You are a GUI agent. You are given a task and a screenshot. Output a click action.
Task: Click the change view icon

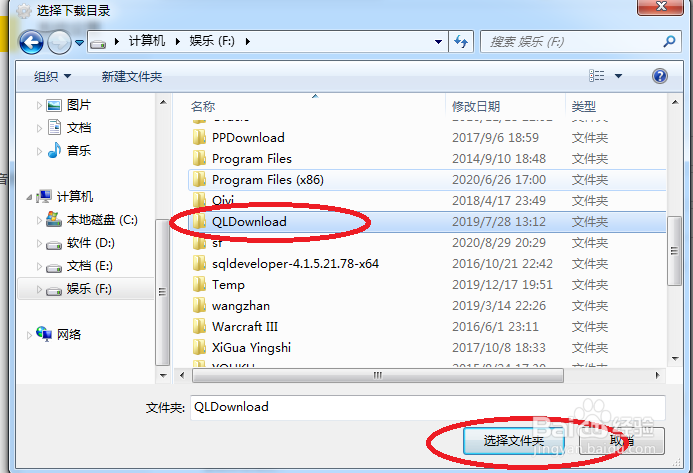[x=597, y=76]
